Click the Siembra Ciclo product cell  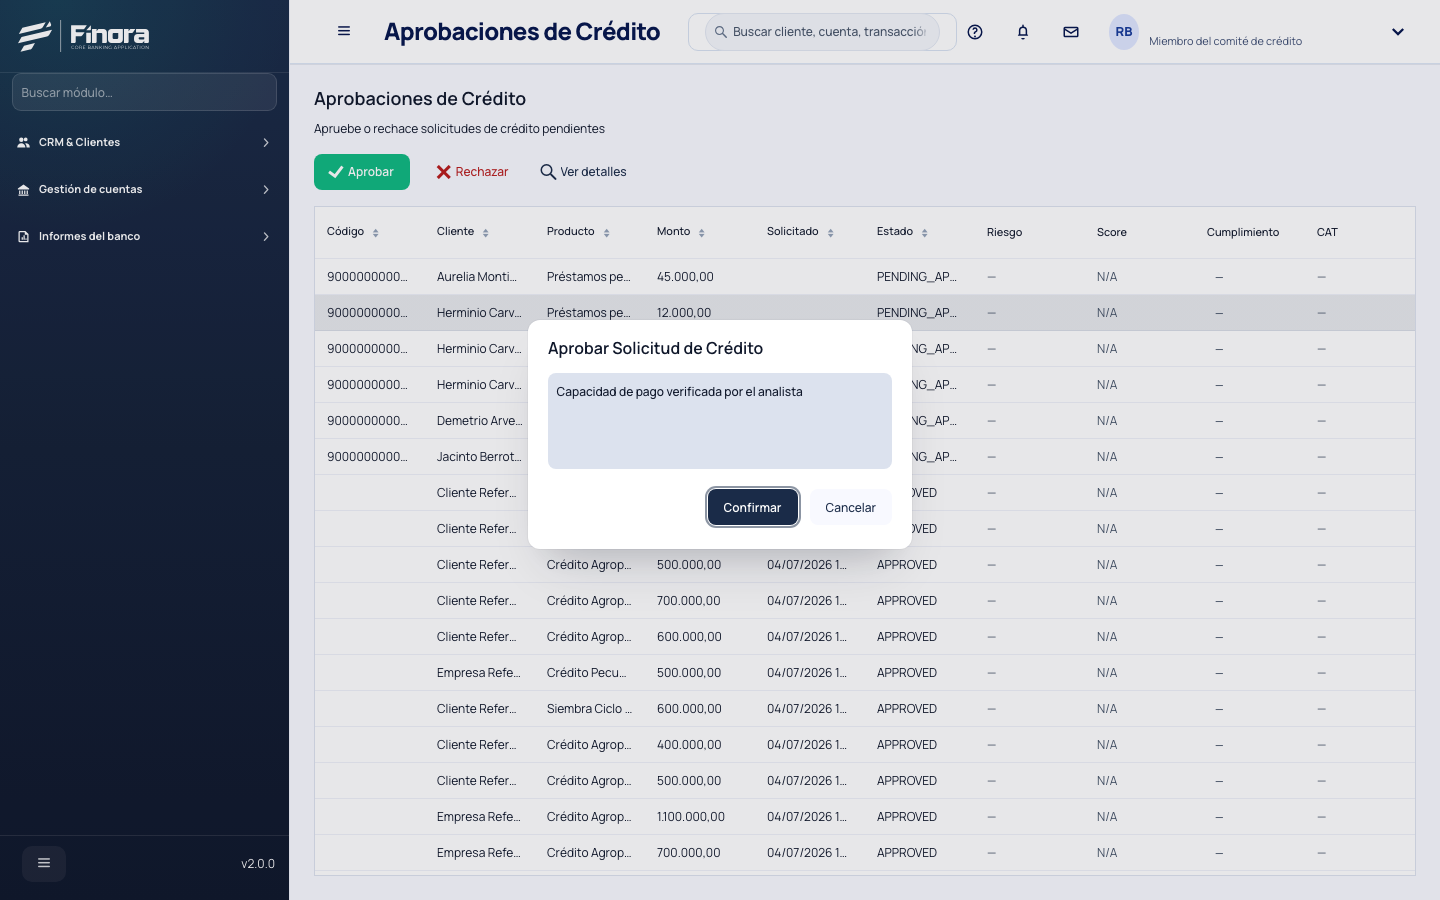(589, 709)
